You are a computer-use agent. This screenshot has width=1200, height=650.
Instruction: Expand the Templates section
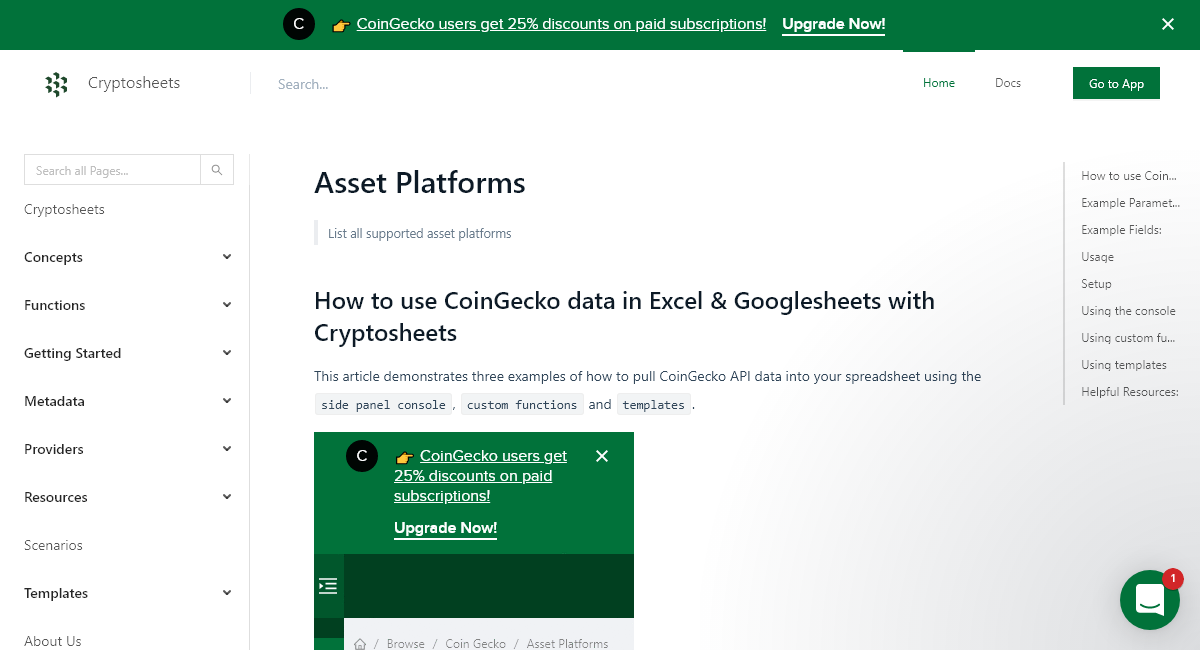coord(226,592)
